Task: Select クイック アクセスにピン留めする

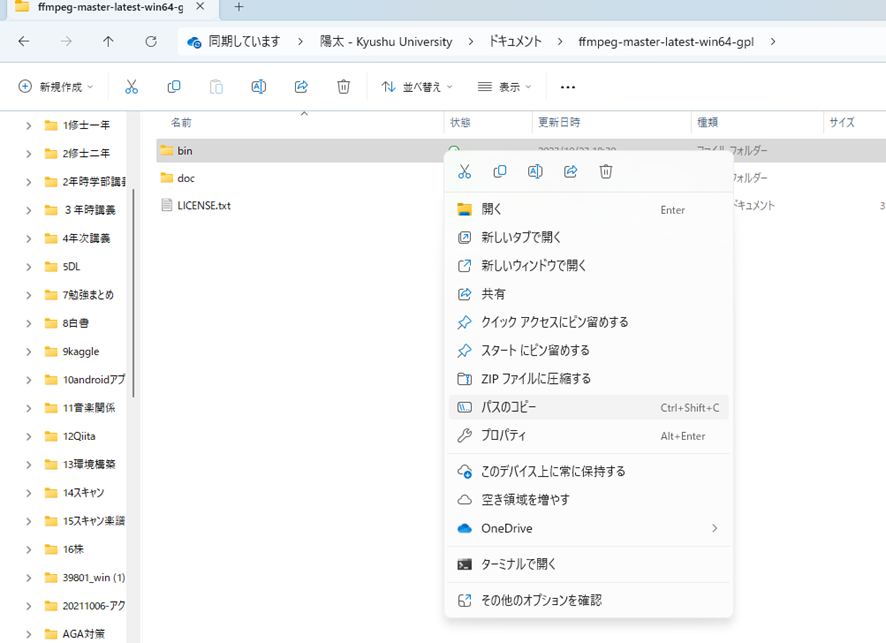Action: click(588, 322)
